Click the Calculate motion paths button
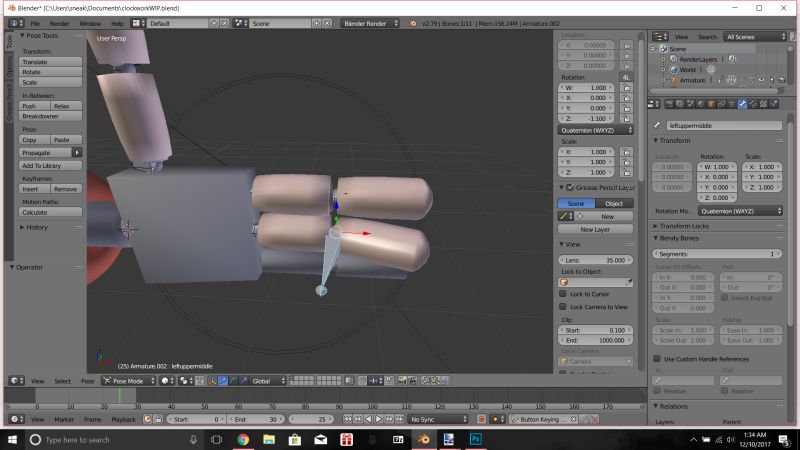The image size is (800, 450). (51, 212)
